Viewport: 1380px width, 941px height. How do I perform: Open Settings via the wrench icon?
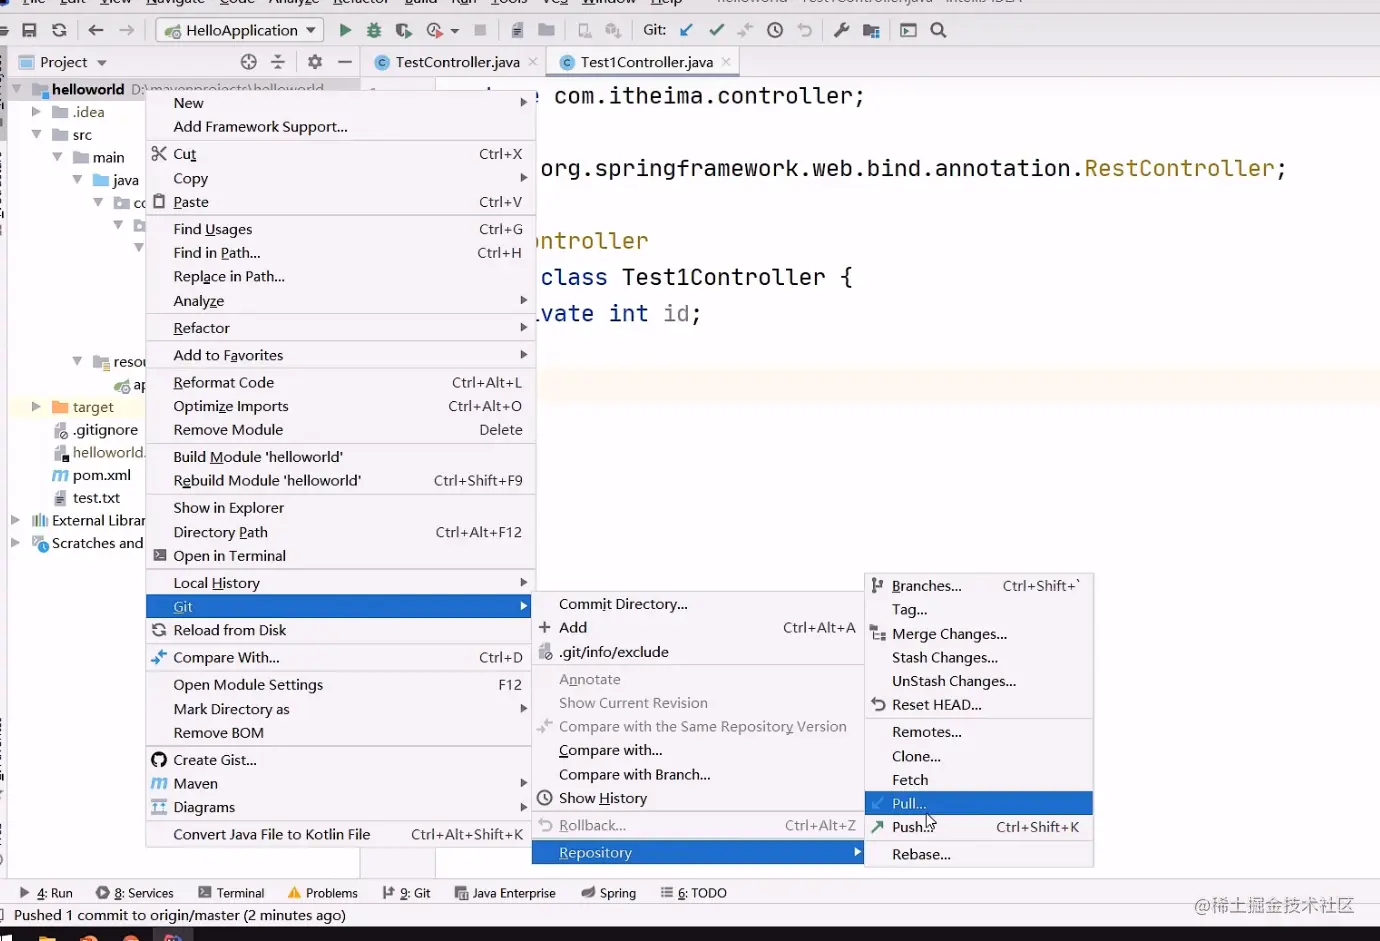click(x=841, y=30)
